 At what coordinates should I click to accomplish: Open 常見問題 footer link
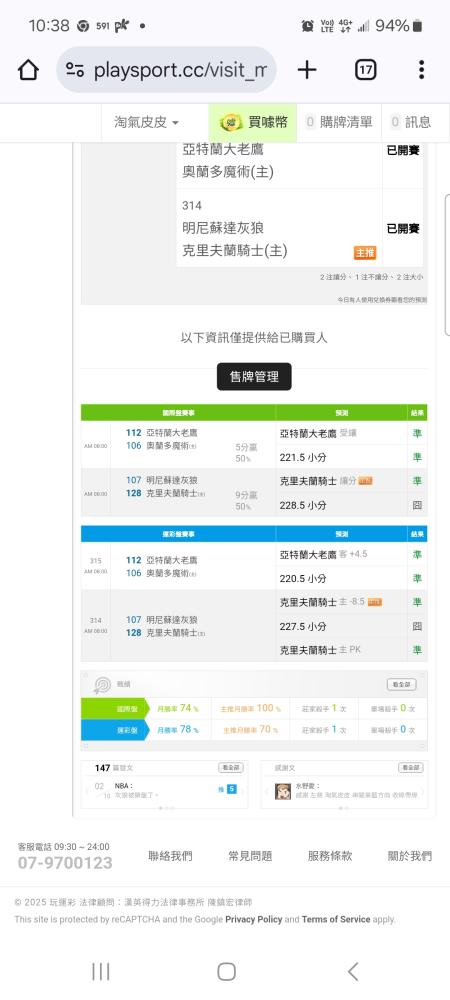tap(250, 856)
